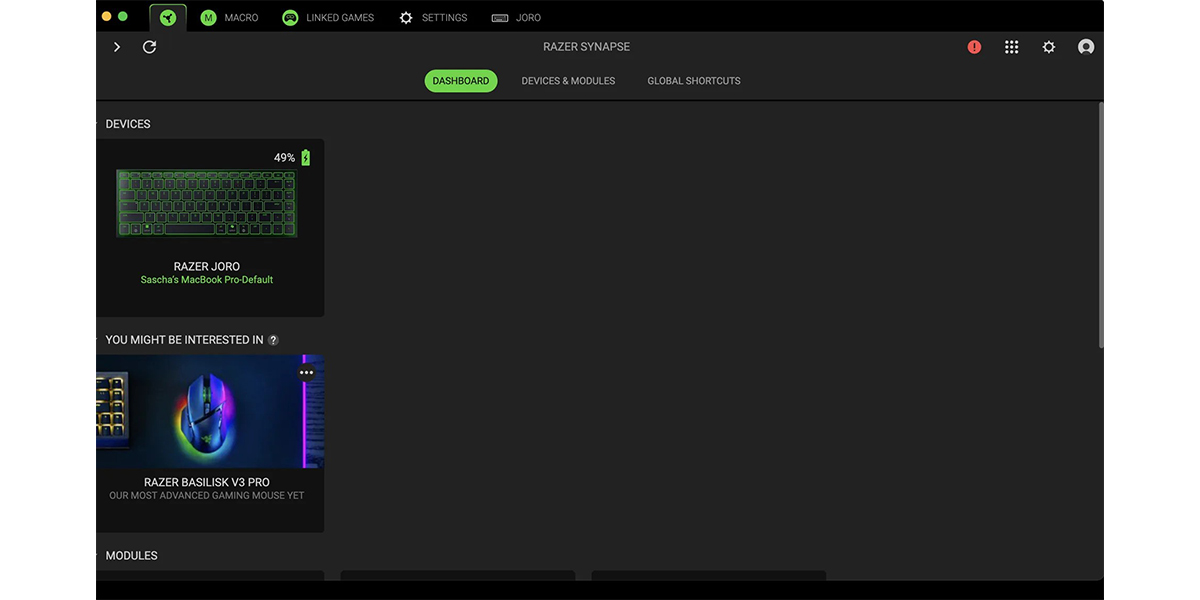Click the Joro keyboard tab icon
The image size is (1200, 600).
pos(500,18)
